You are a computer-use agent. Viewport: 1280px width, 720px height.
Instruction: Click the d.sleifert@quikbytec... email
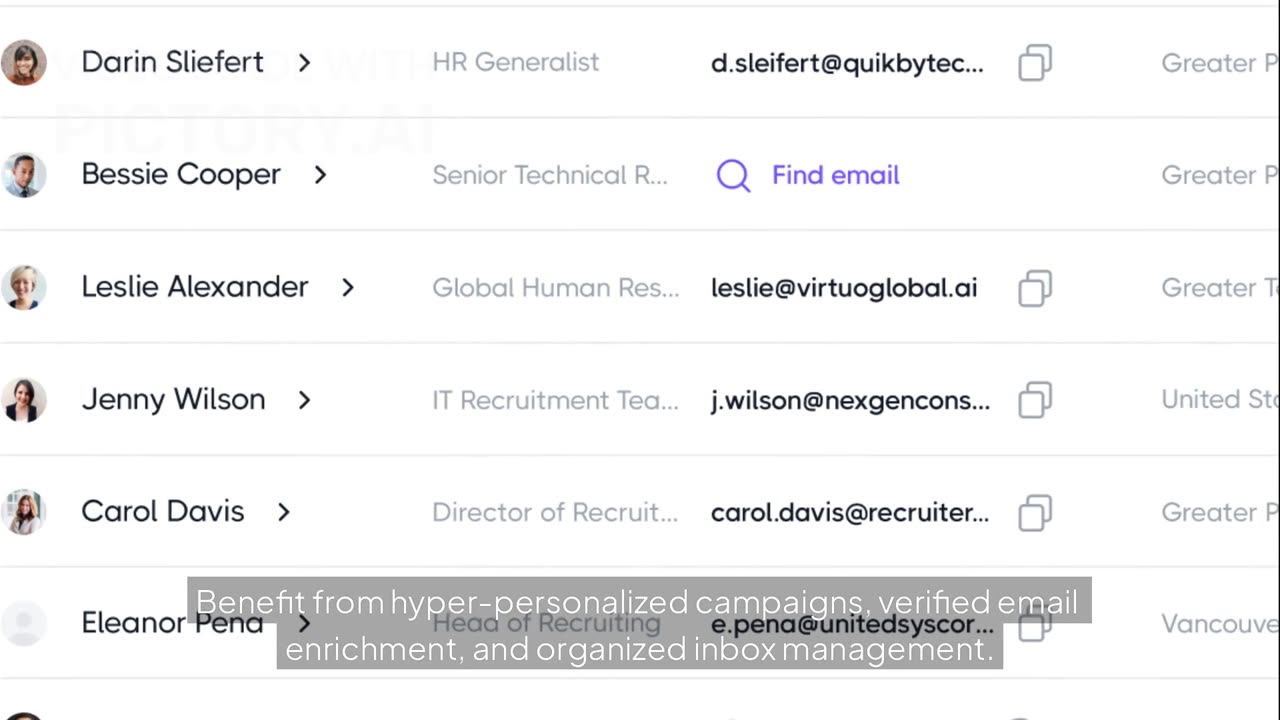coord(846,63)
